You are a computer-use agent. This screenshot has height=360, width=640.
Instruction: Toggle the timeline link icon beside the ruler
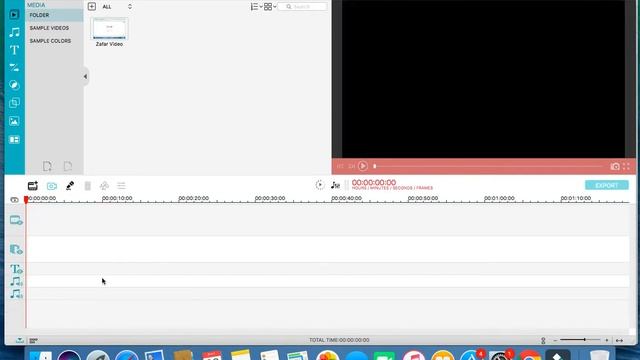14,200
